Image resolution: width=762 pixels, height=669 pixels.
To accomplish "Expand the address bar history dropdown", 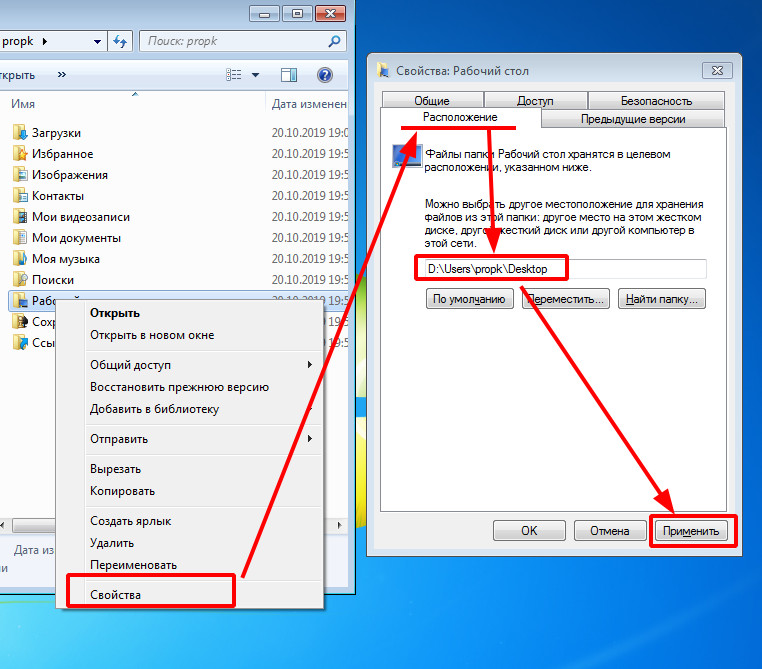I will [x=97, y=41].
